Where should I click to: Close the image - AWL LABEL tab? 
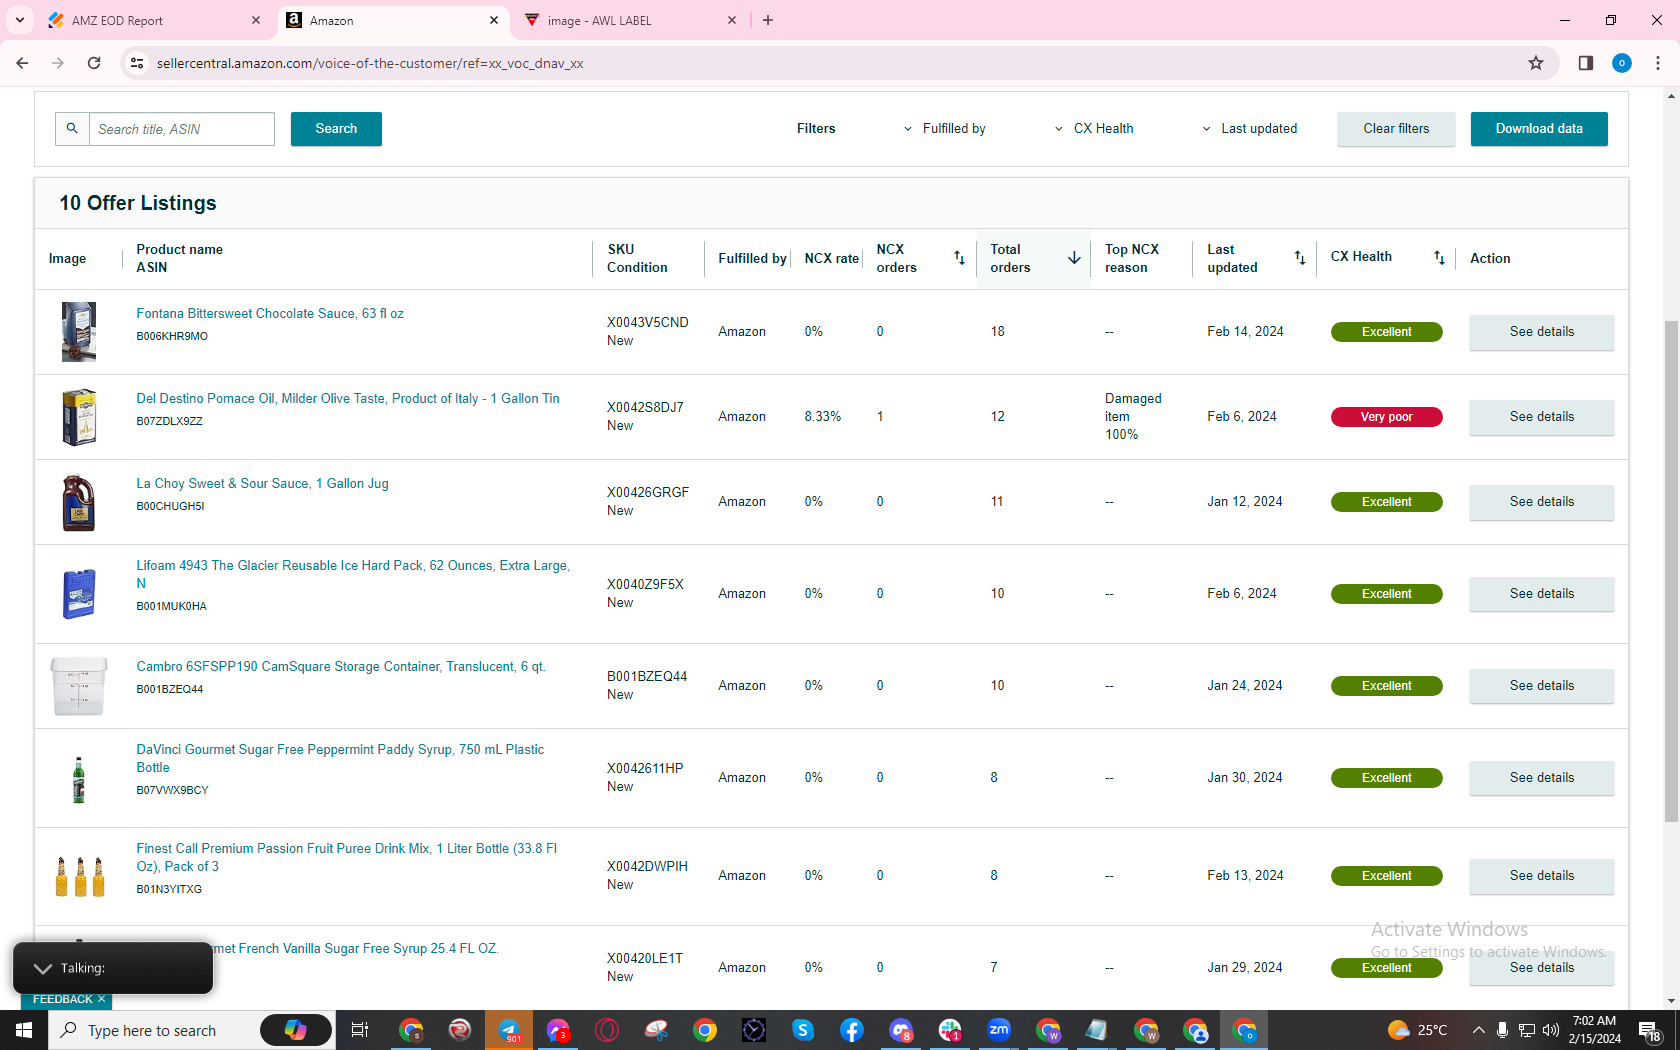click(x=732, y=20)
